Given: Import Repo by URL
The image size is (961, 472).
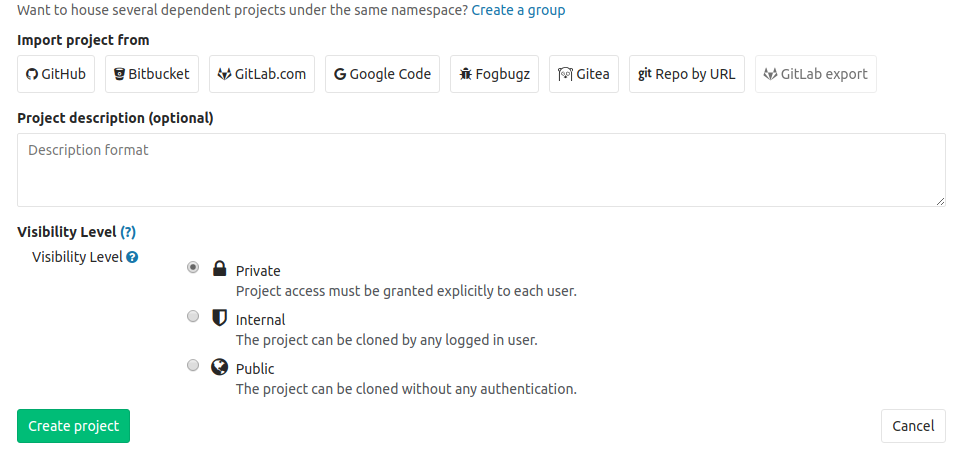Looking at the screenshot, I should pos(687,74).
